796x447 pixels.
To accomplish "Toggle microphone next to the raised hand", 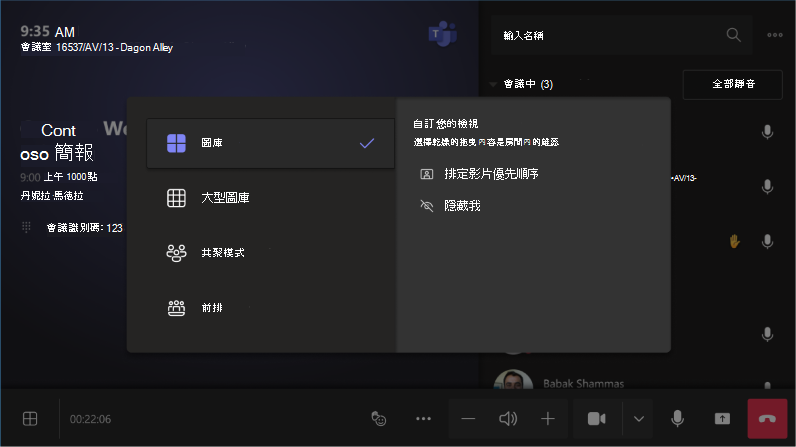I will coord(768,242).
